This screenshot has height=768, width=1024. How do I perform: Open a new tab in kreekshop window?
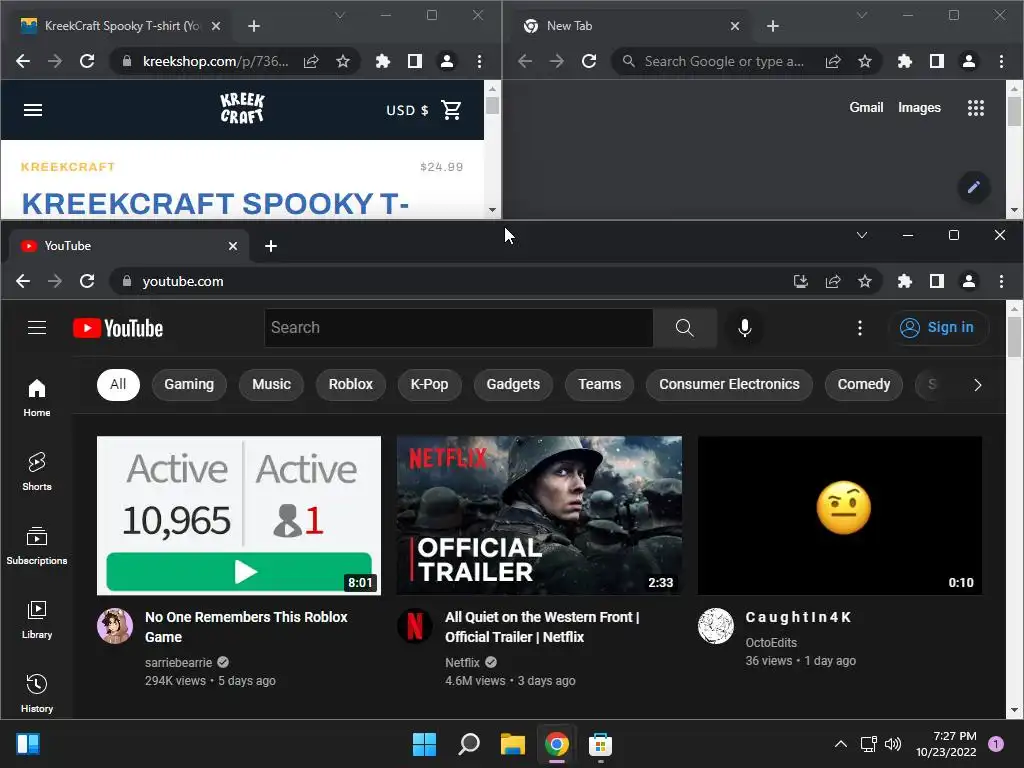click(x=254, y=26)
